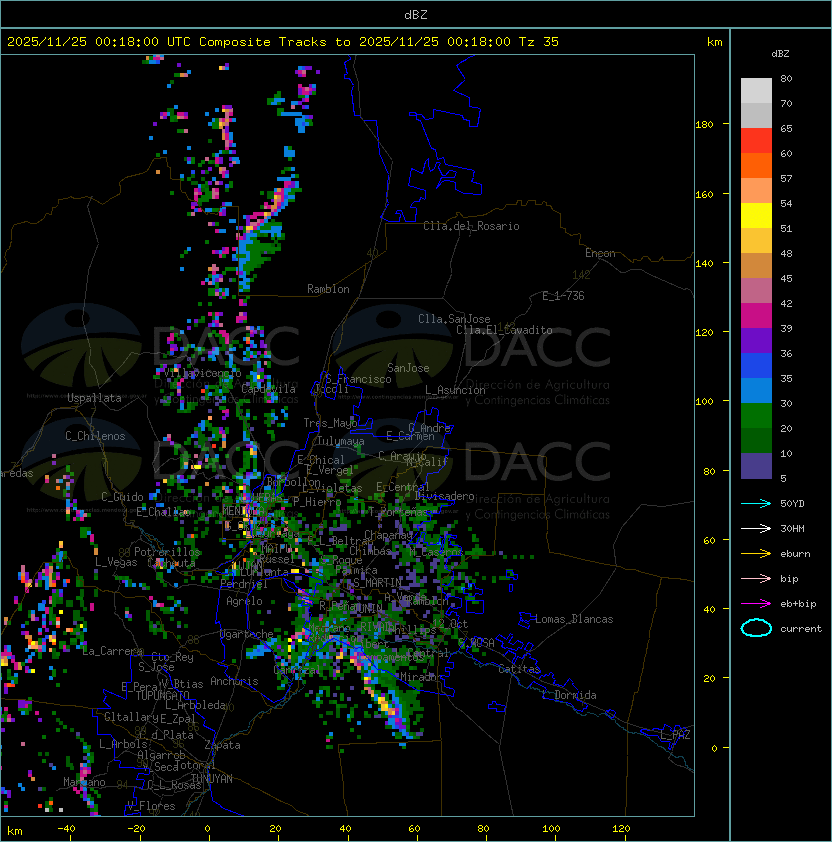This screenshot has height=842, width=832.
Task: Click the 'current' legend label
Action: pos(801,629)
